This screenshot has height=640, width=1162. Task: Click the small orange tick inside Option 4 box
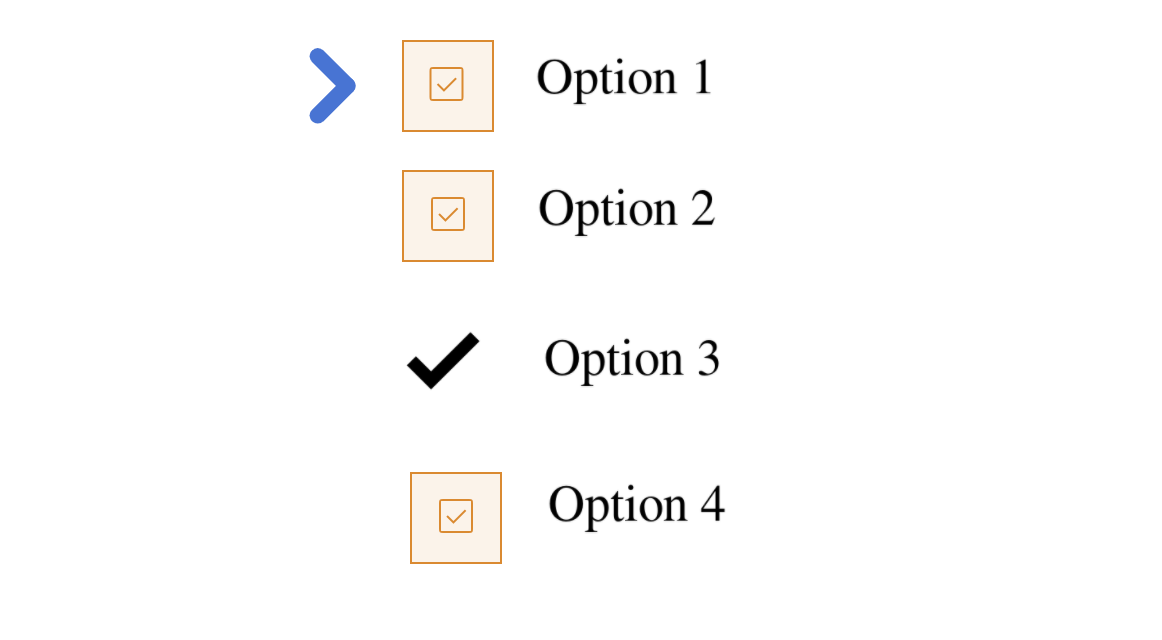tap(456, 516)
